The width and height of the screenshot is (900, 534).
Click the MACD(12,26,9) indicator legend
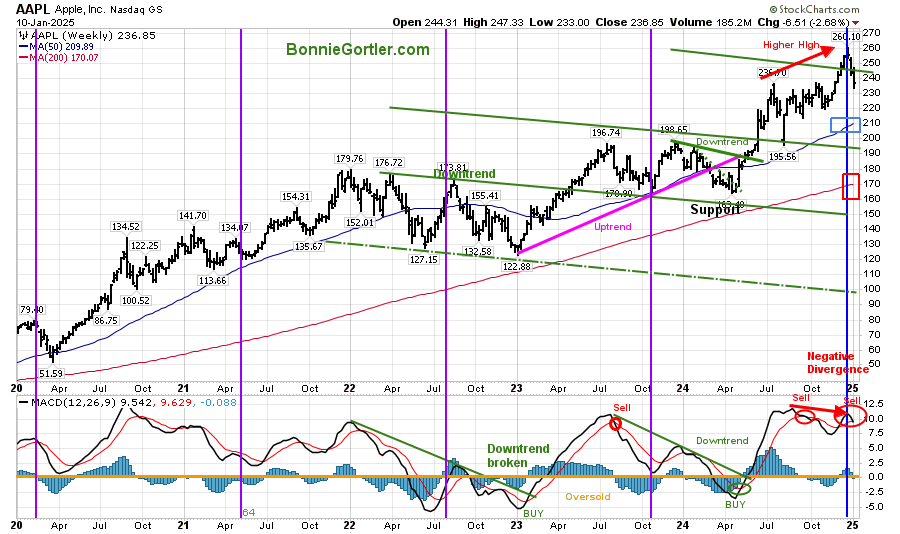(x=127, y=403)
